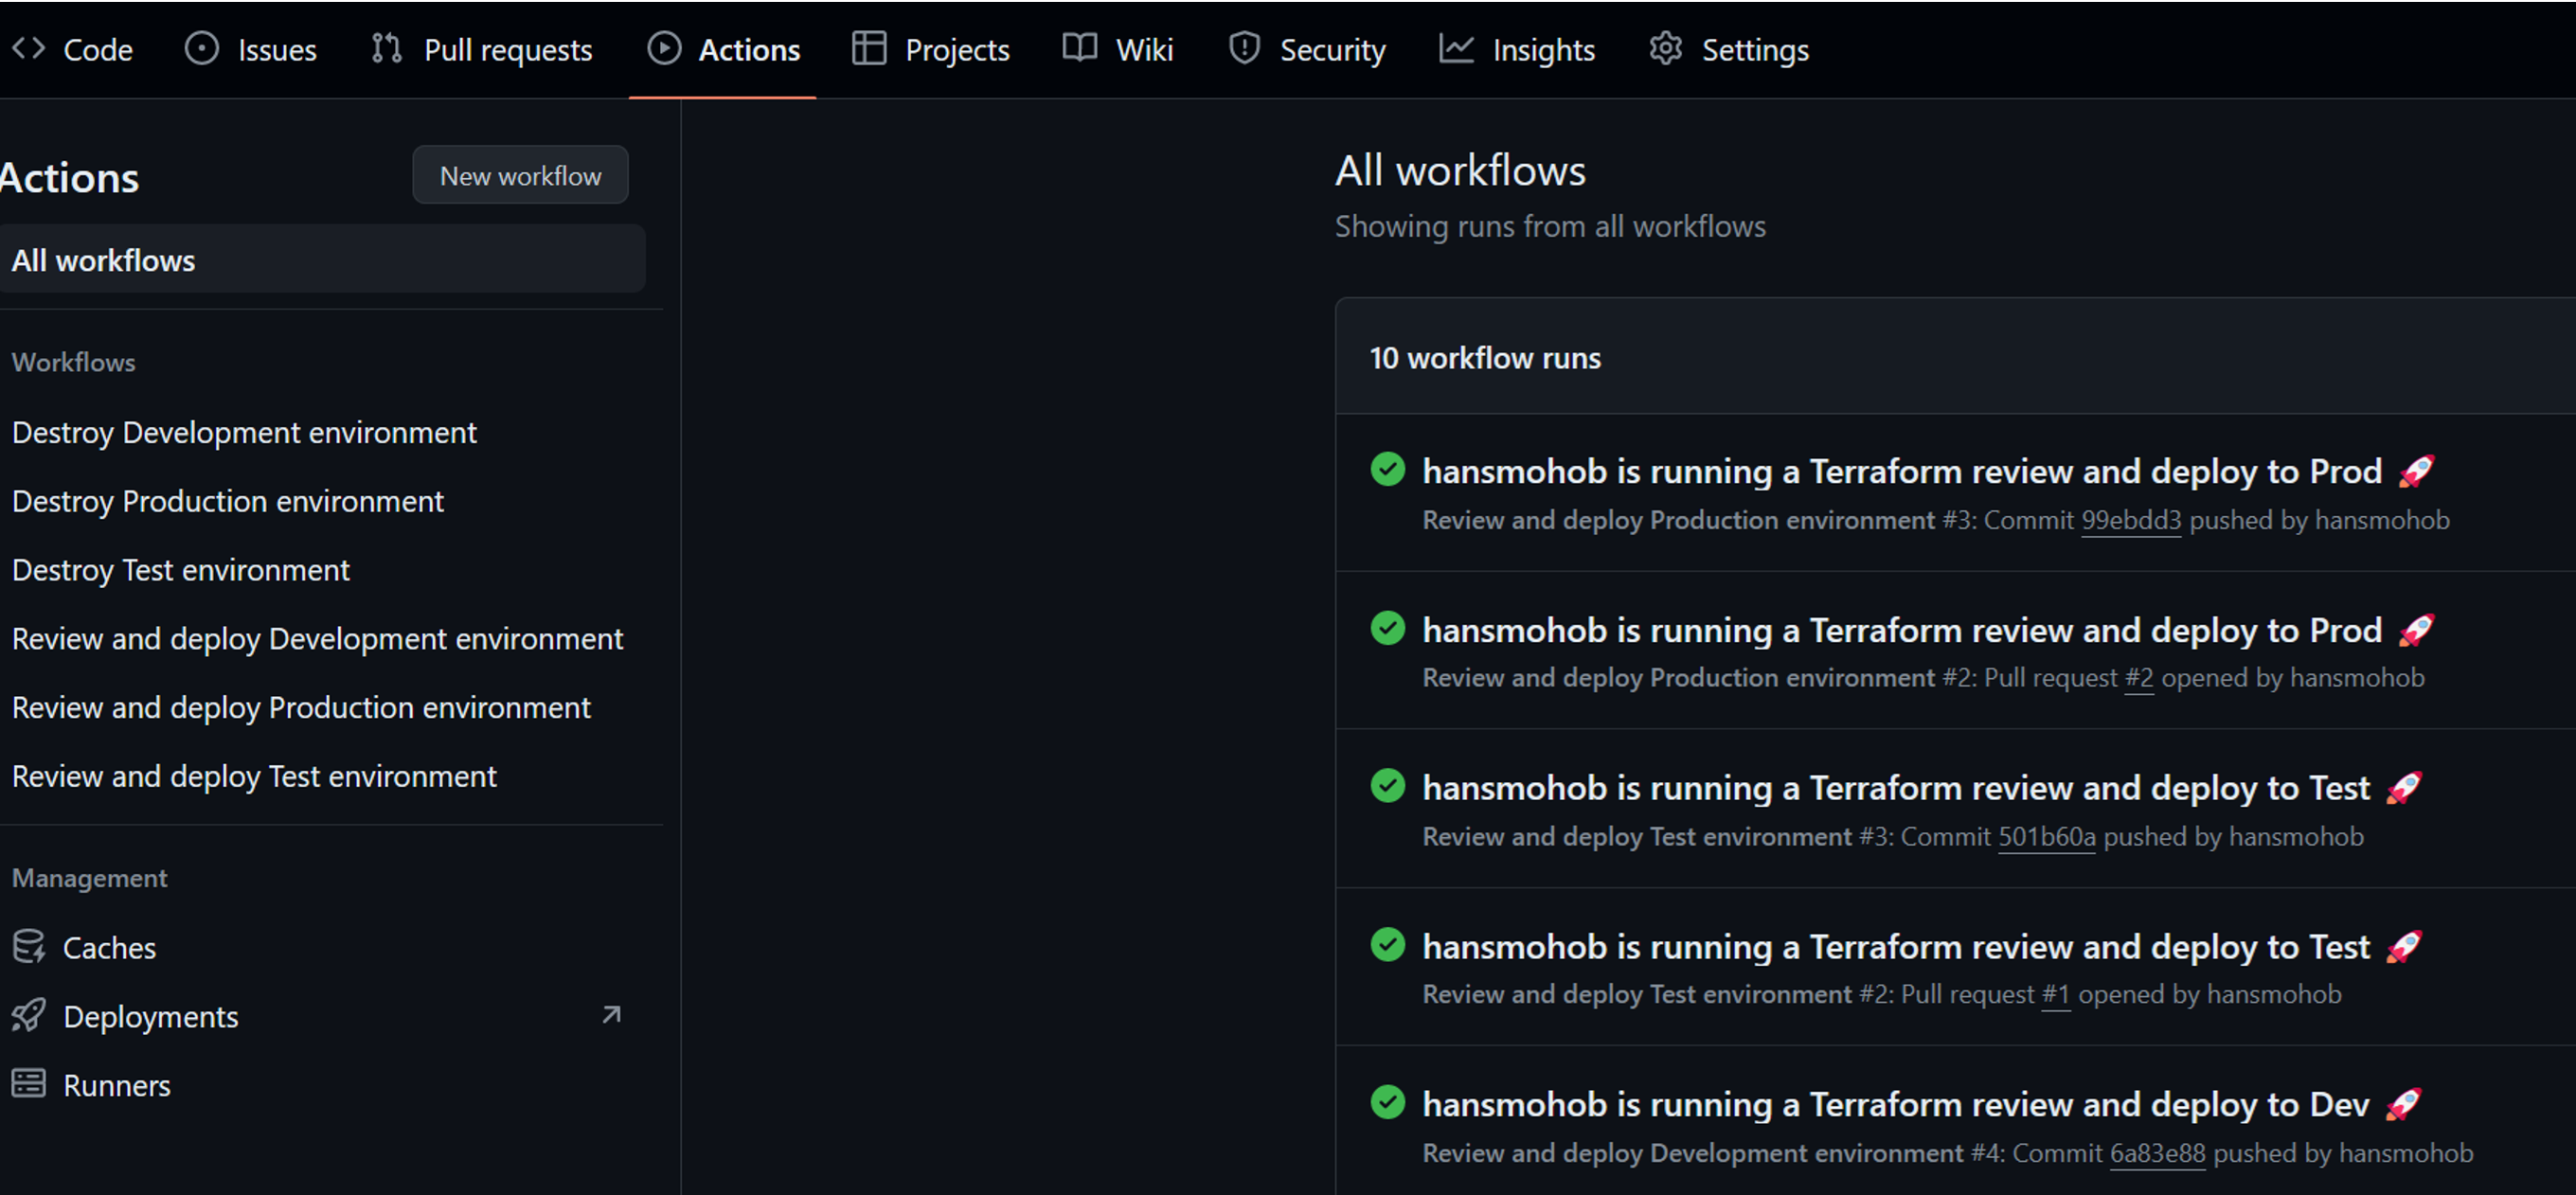
Task: Click the green check on the first Prod run
Action: coord(1388,469)
